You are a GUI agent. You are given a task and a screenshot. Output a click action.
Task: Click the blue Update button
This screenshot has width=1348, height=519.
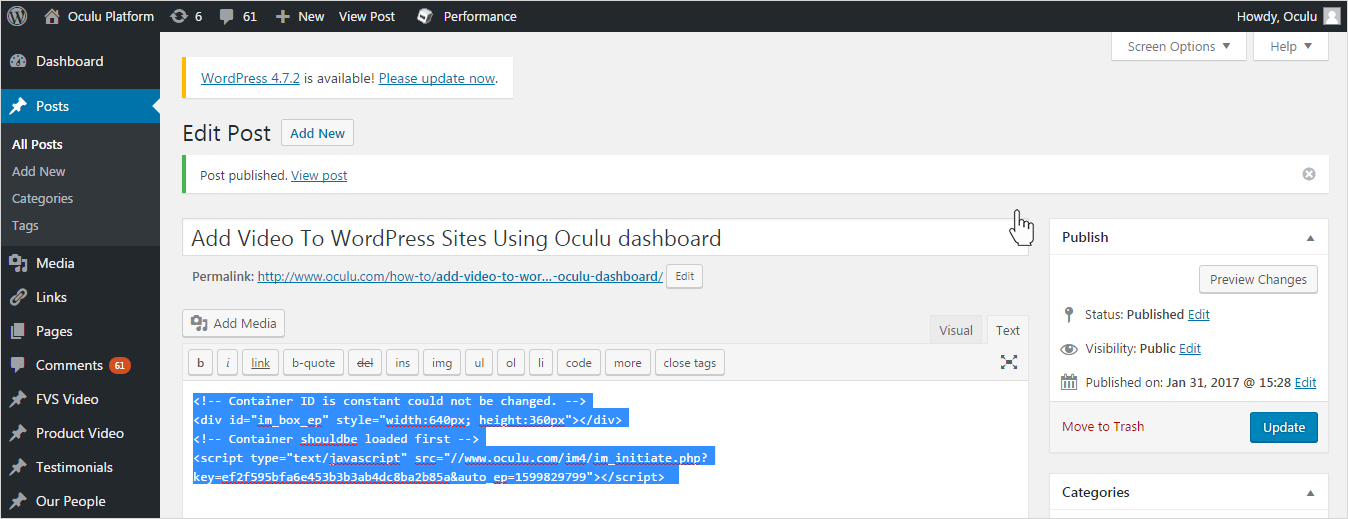click(1284, 427)
